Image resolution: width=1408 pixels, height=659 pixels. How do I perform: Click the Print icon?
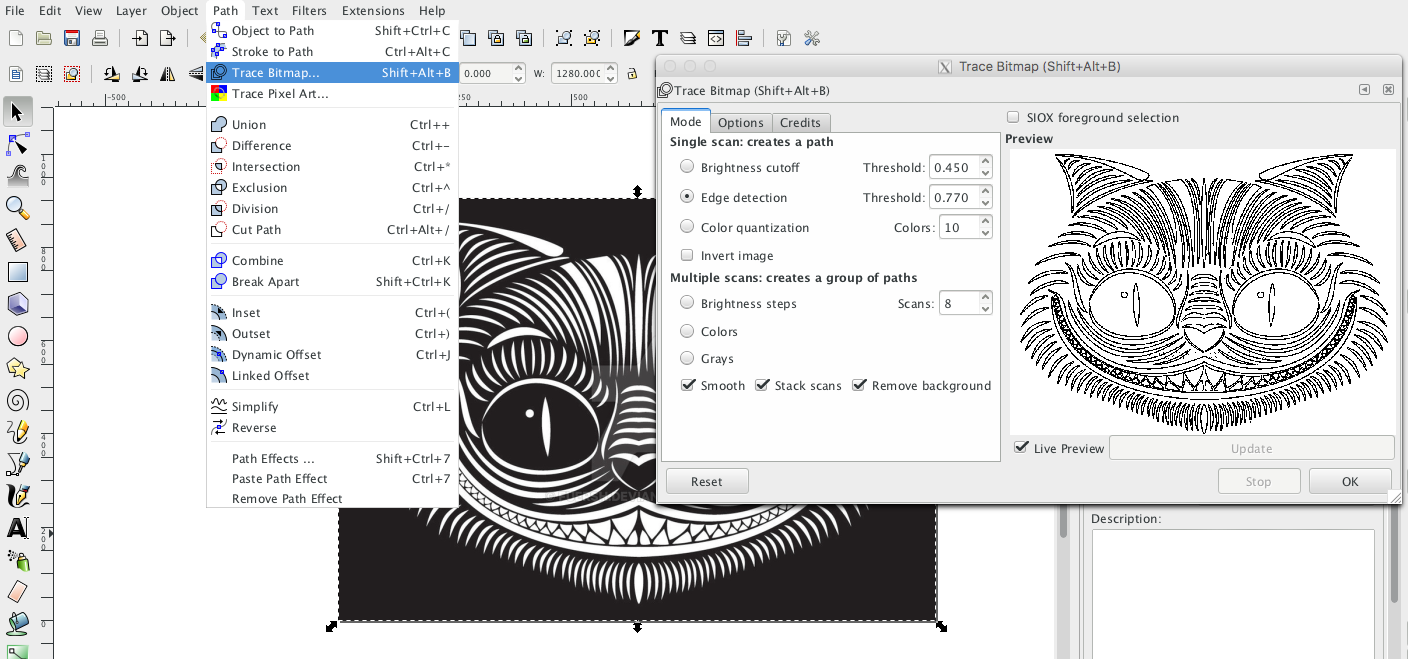pyautogui.click(x=100, y=38)
